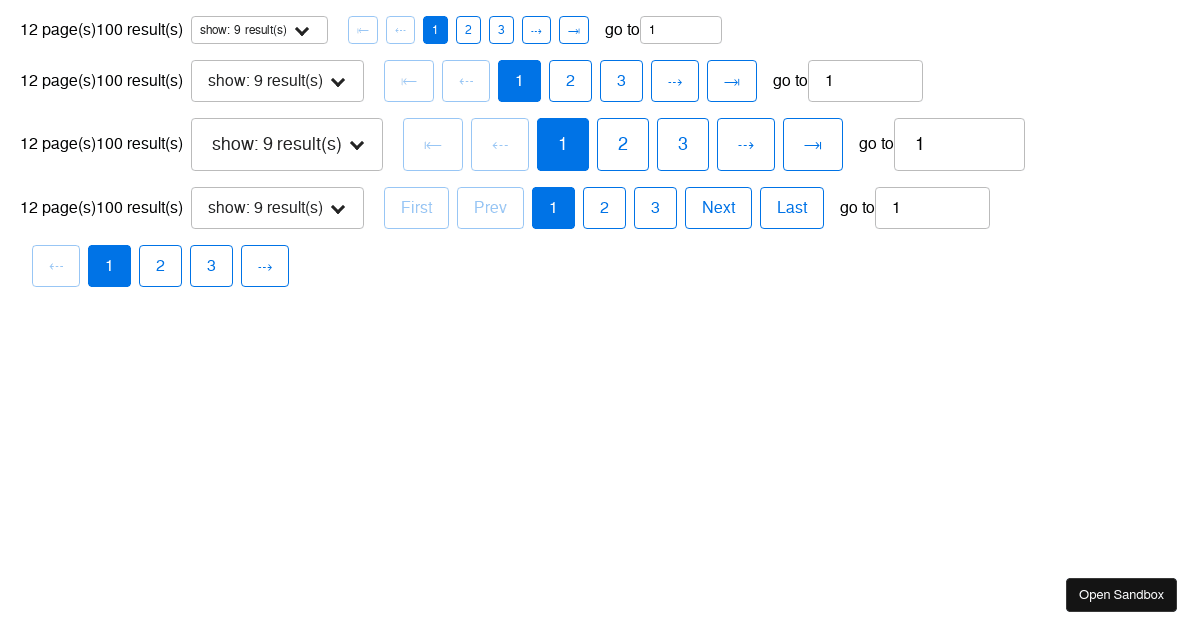The width and height of the screenshot is (1200, 630).
Task: Click next-page arrow in smallest pagination row
Action: tap(536, 30)
